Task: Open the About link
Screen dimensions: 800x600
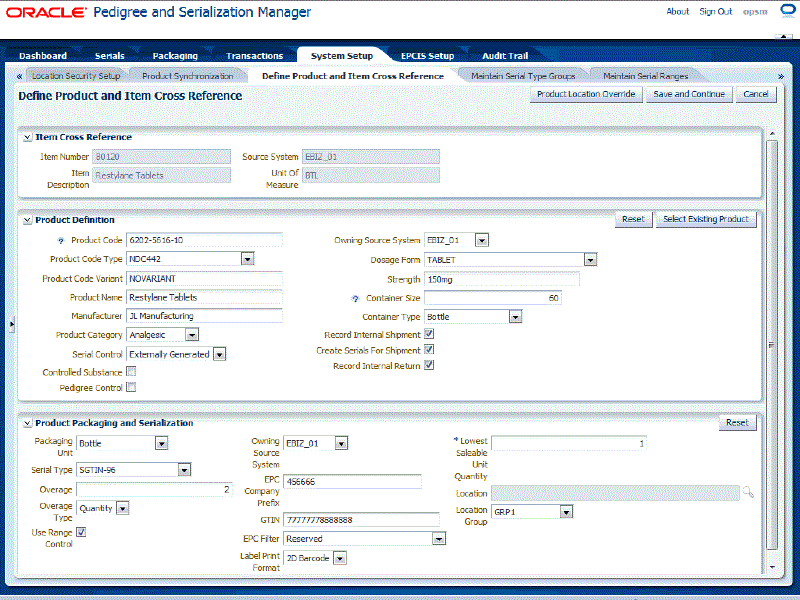Action: 678,12
